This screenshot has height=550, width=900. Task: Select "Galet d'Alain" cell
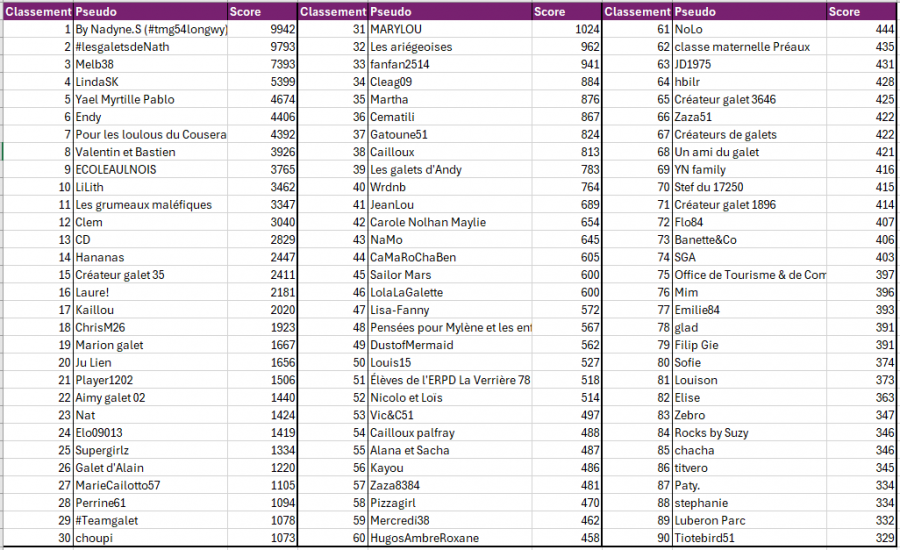pos(150,468)
